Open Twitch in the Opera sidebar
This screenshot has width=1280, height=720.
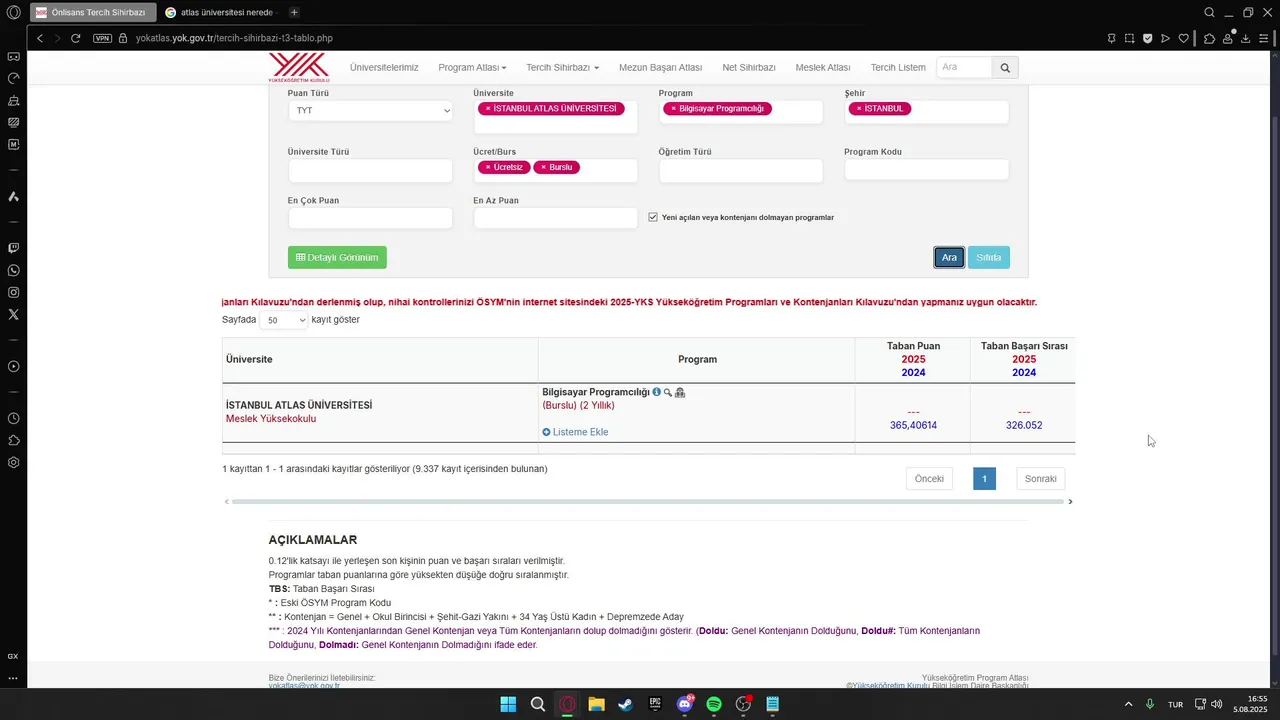[13, 248]
